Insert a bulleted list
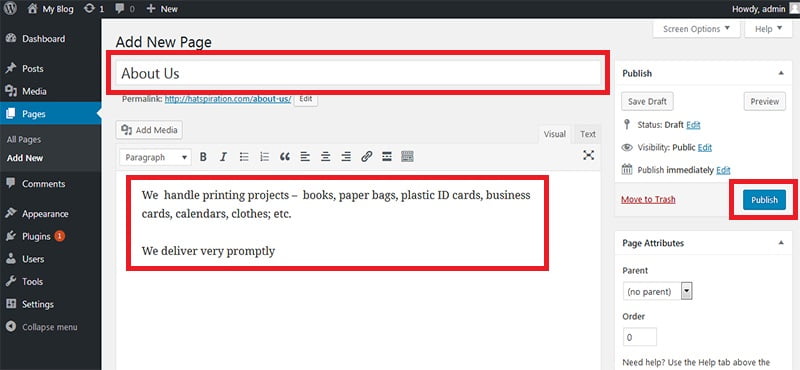800x370 pixels. [x=244, y=157]
